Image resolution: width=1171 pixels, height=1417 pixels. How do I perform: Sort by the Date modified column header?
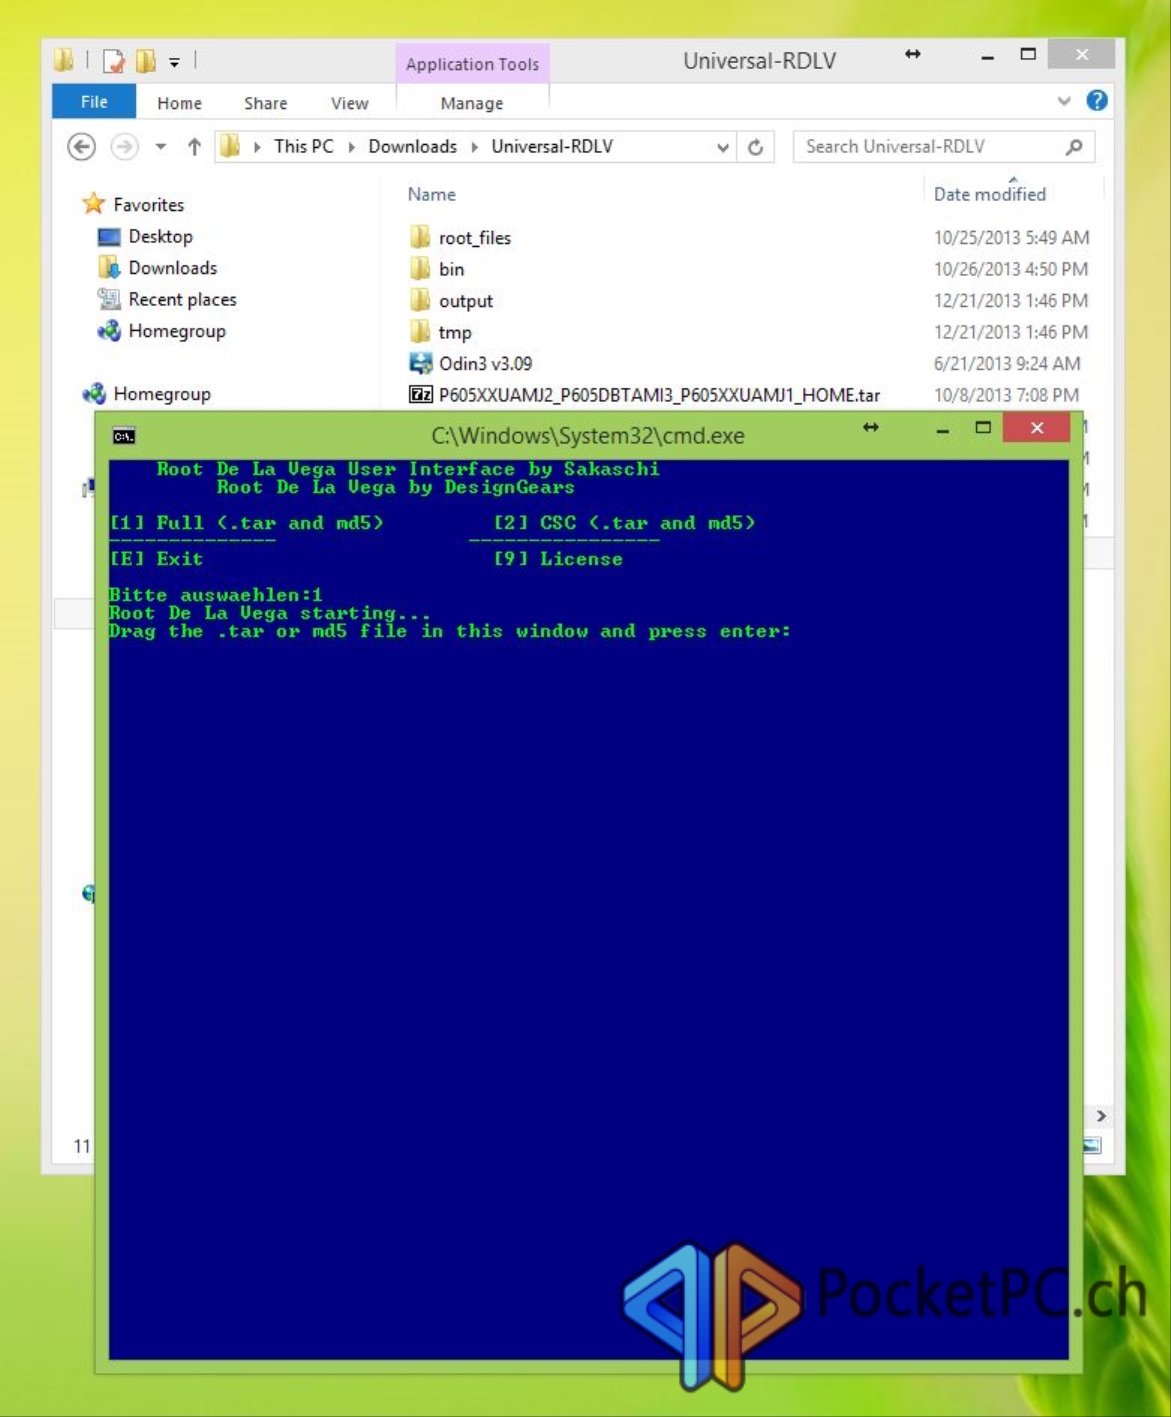pyautogui.click(x=989, y=194)
